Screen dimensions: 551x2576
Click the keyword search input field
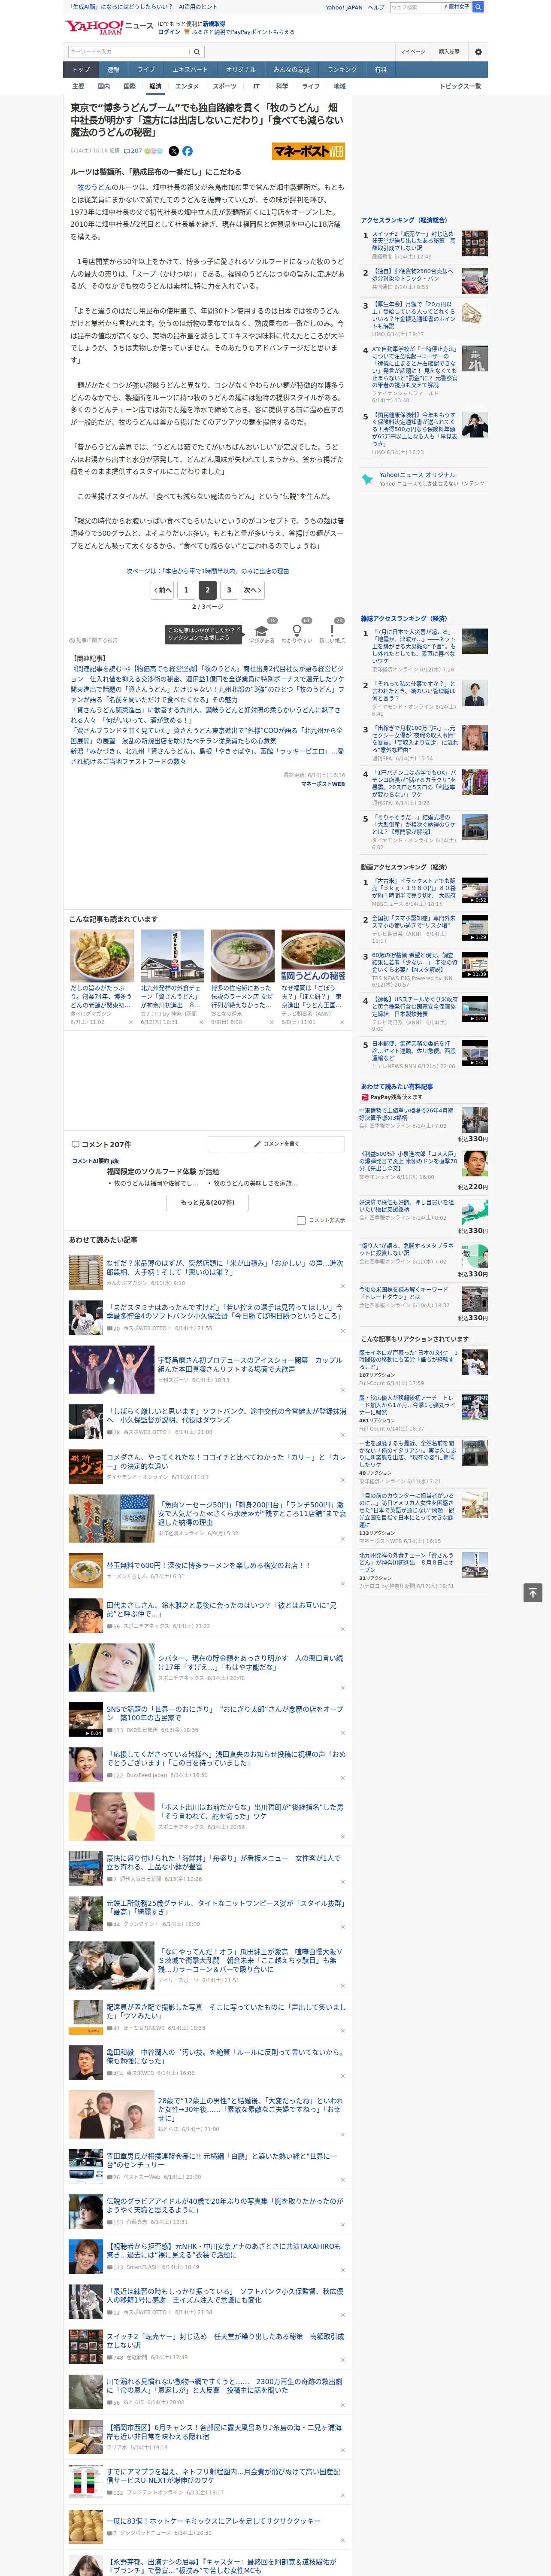coord(129,51)
